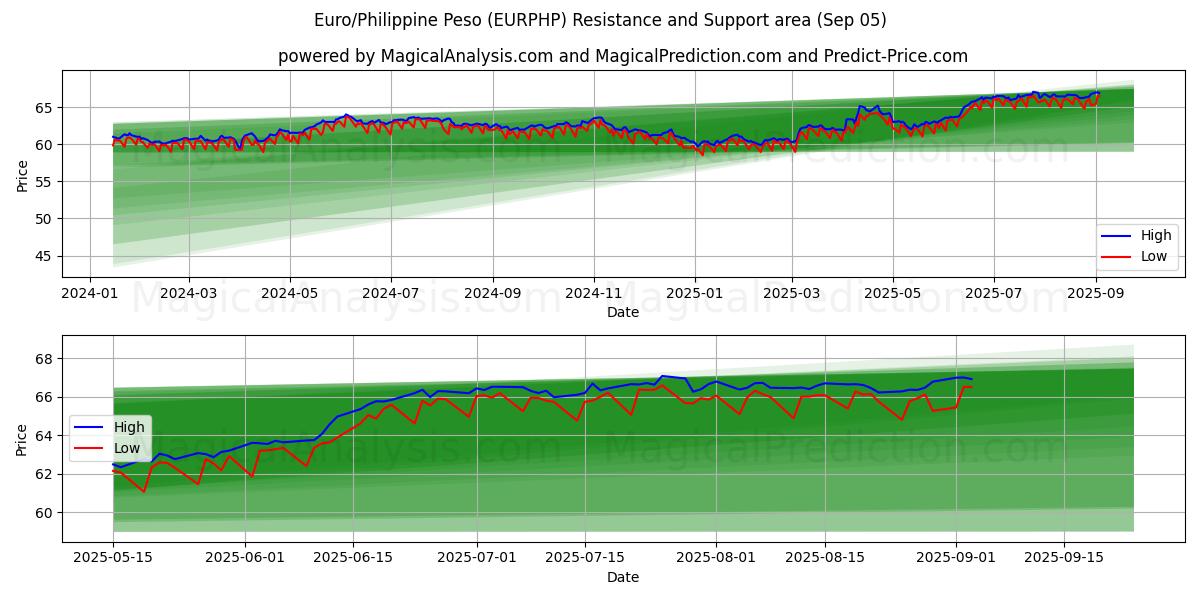Click the '2025-09-15' lower axis label
Screen dimensions: 1200x600
coord(1066,558)
